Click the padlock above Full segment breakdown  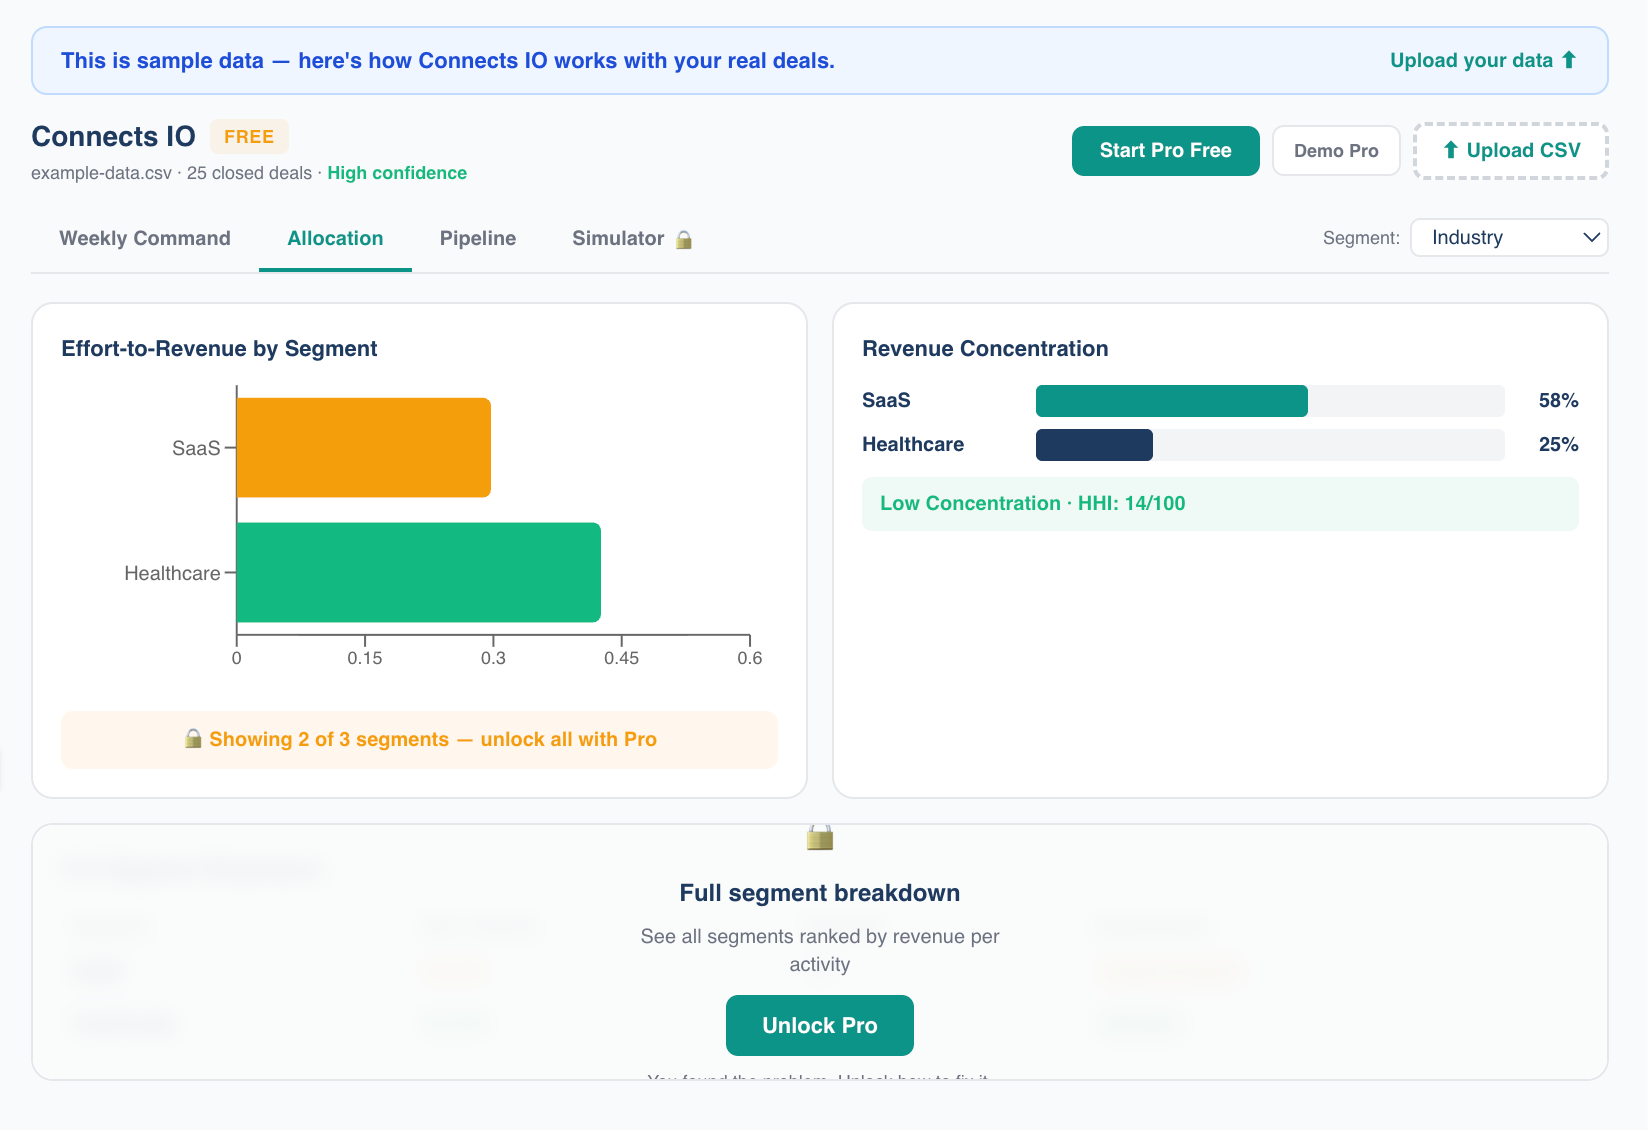(819, 838)
